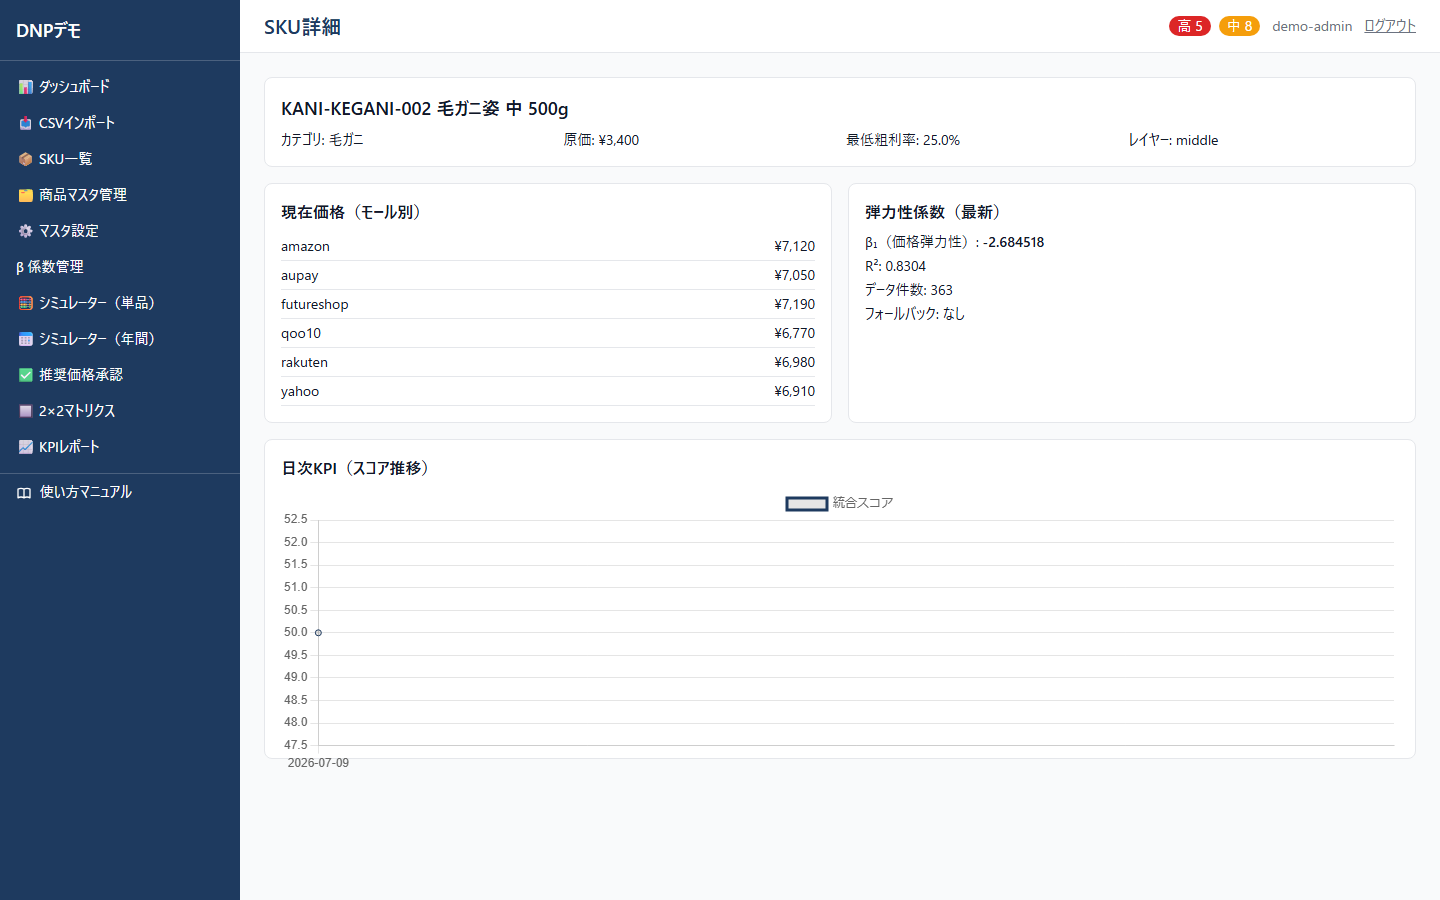Open the 使い方マニュアル book icon

click(24, 492)
